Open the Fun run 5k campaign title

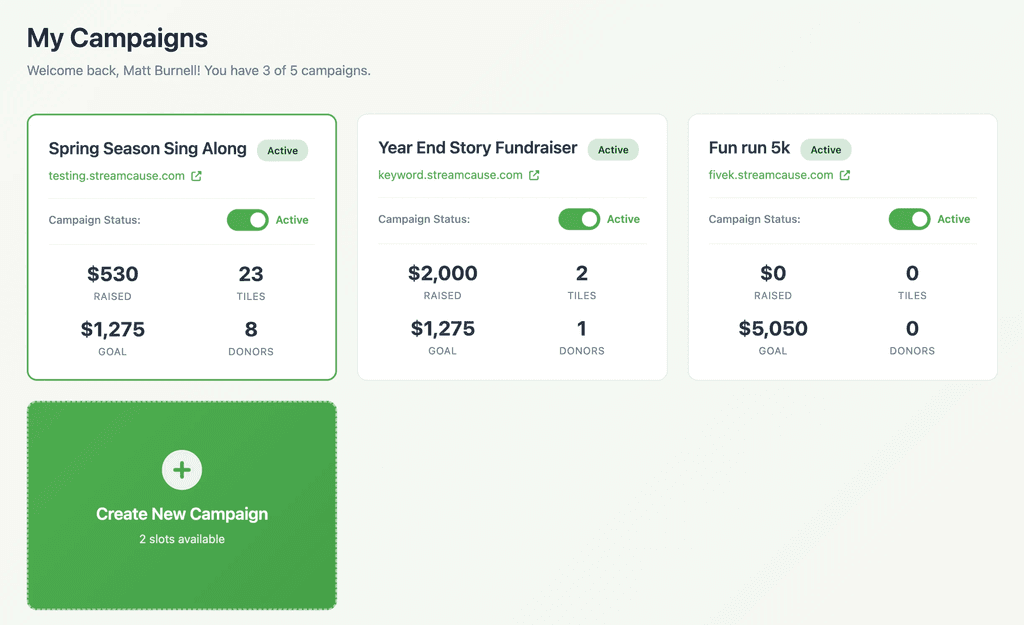coord(749,148)
